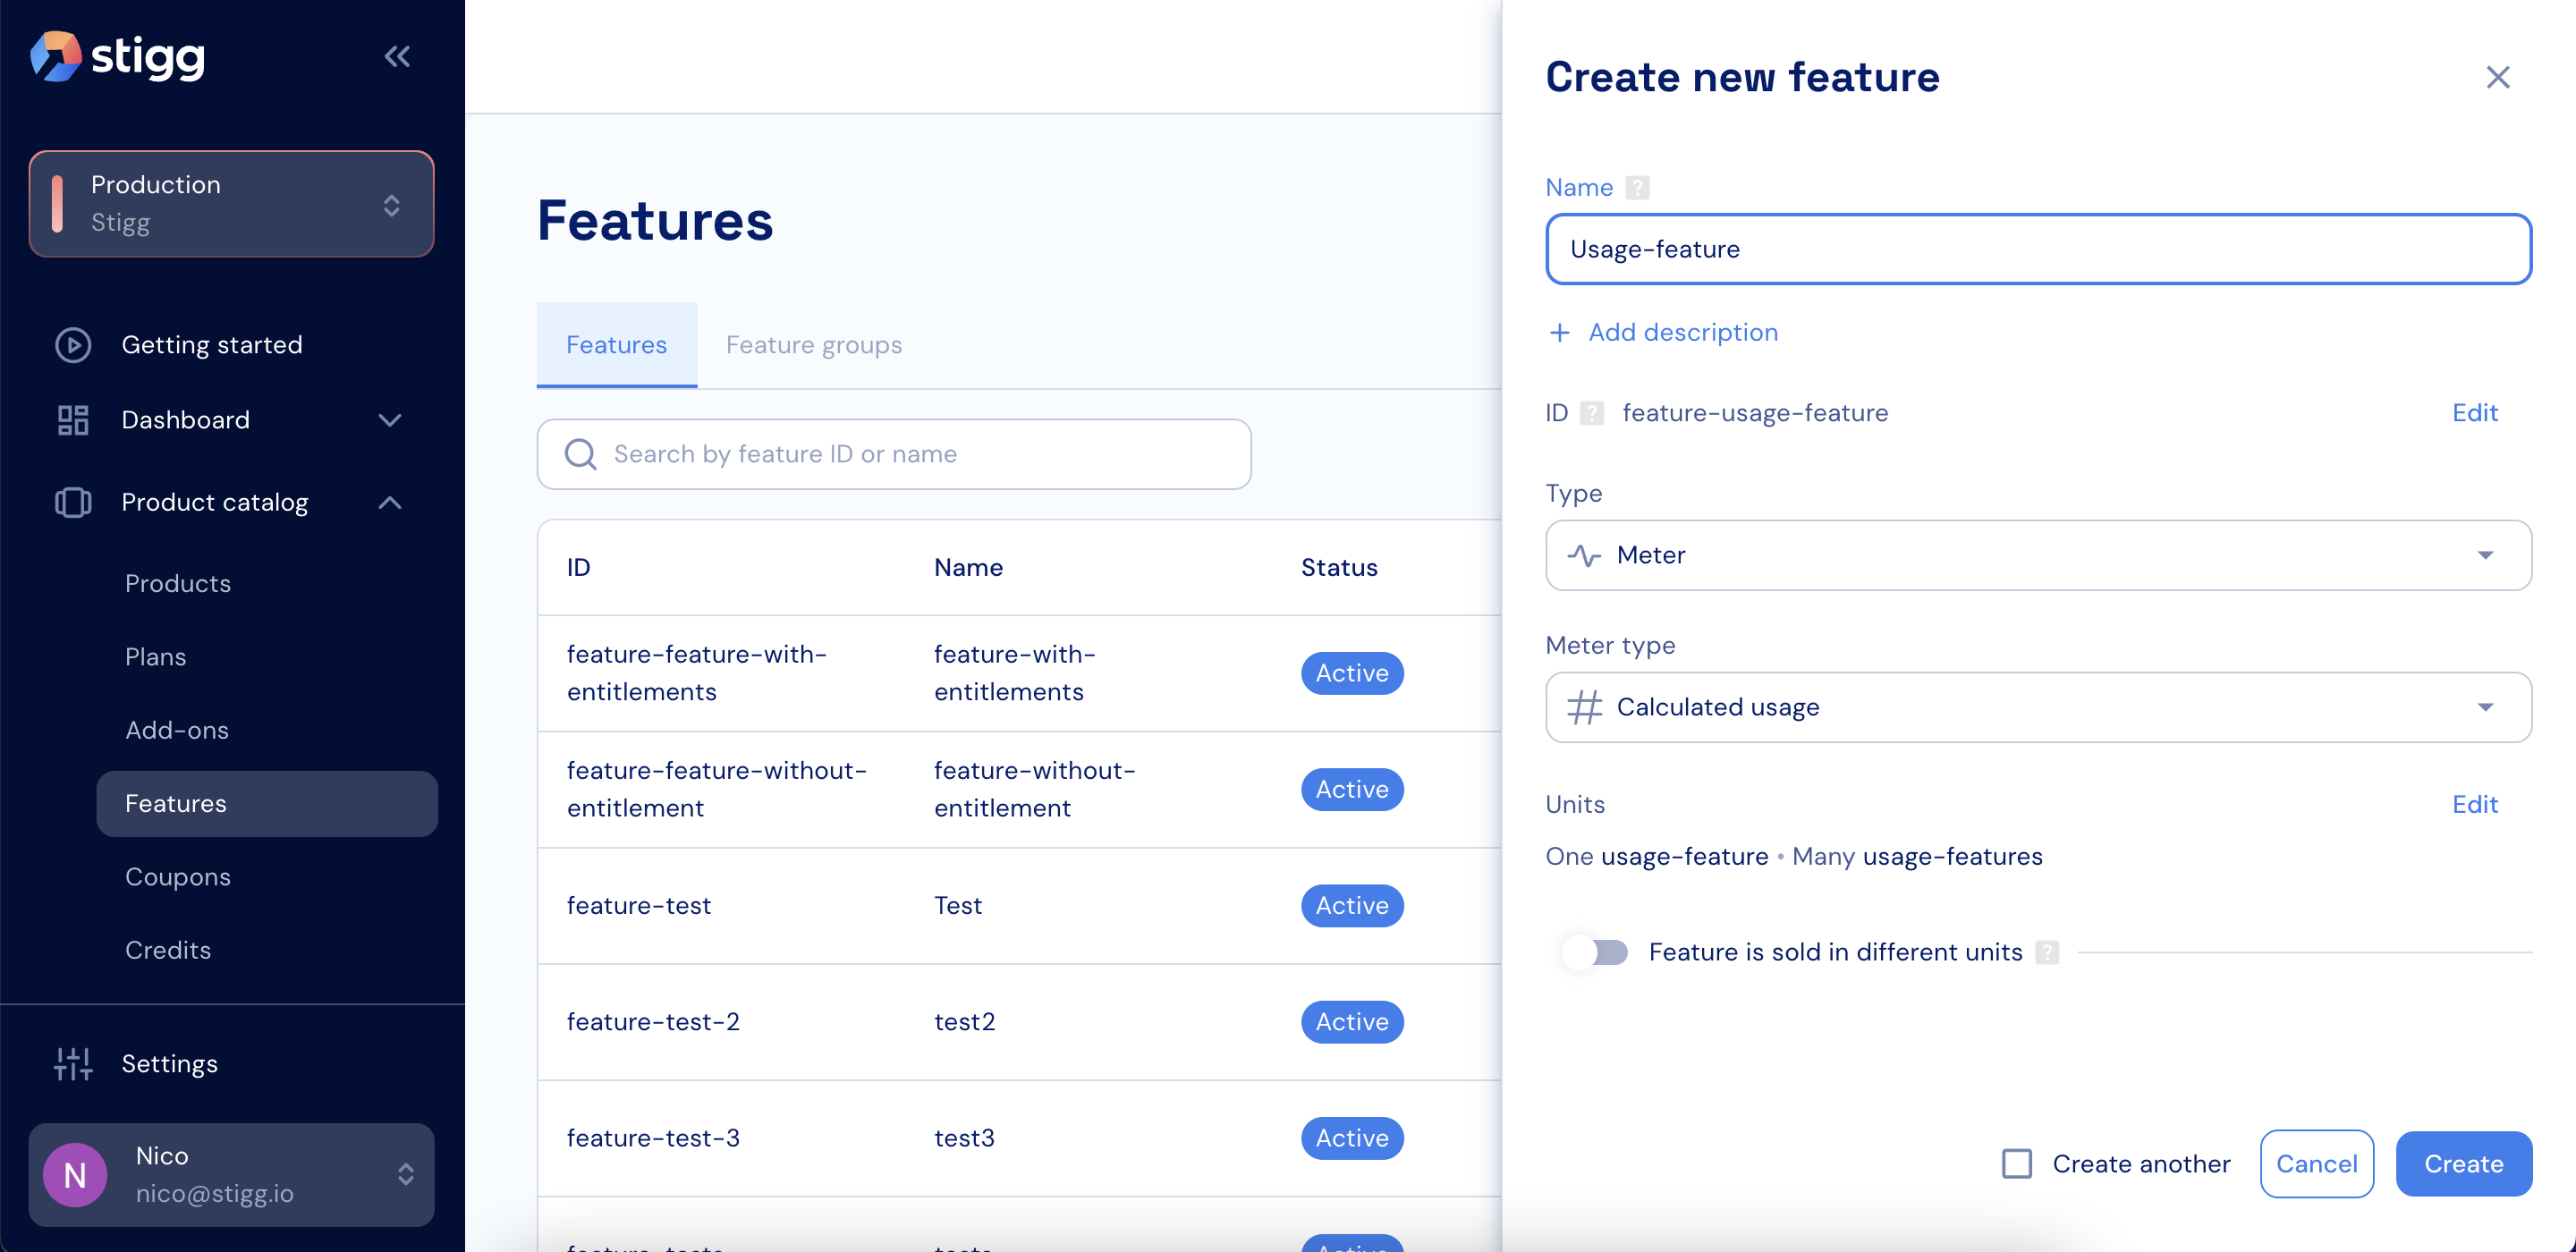Image resolution: width=2576 pixels, height=1252 pixels.
Task: Check the Create another checkbox
Action: point(2016,1164)
